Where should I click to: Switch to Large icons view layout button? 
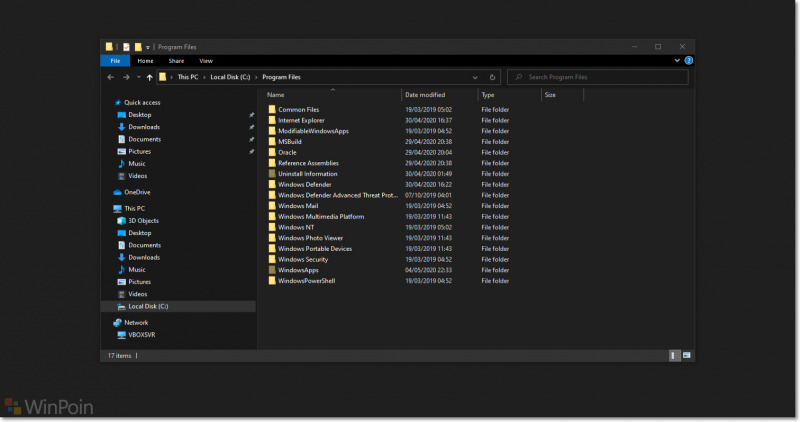point(686,355)
